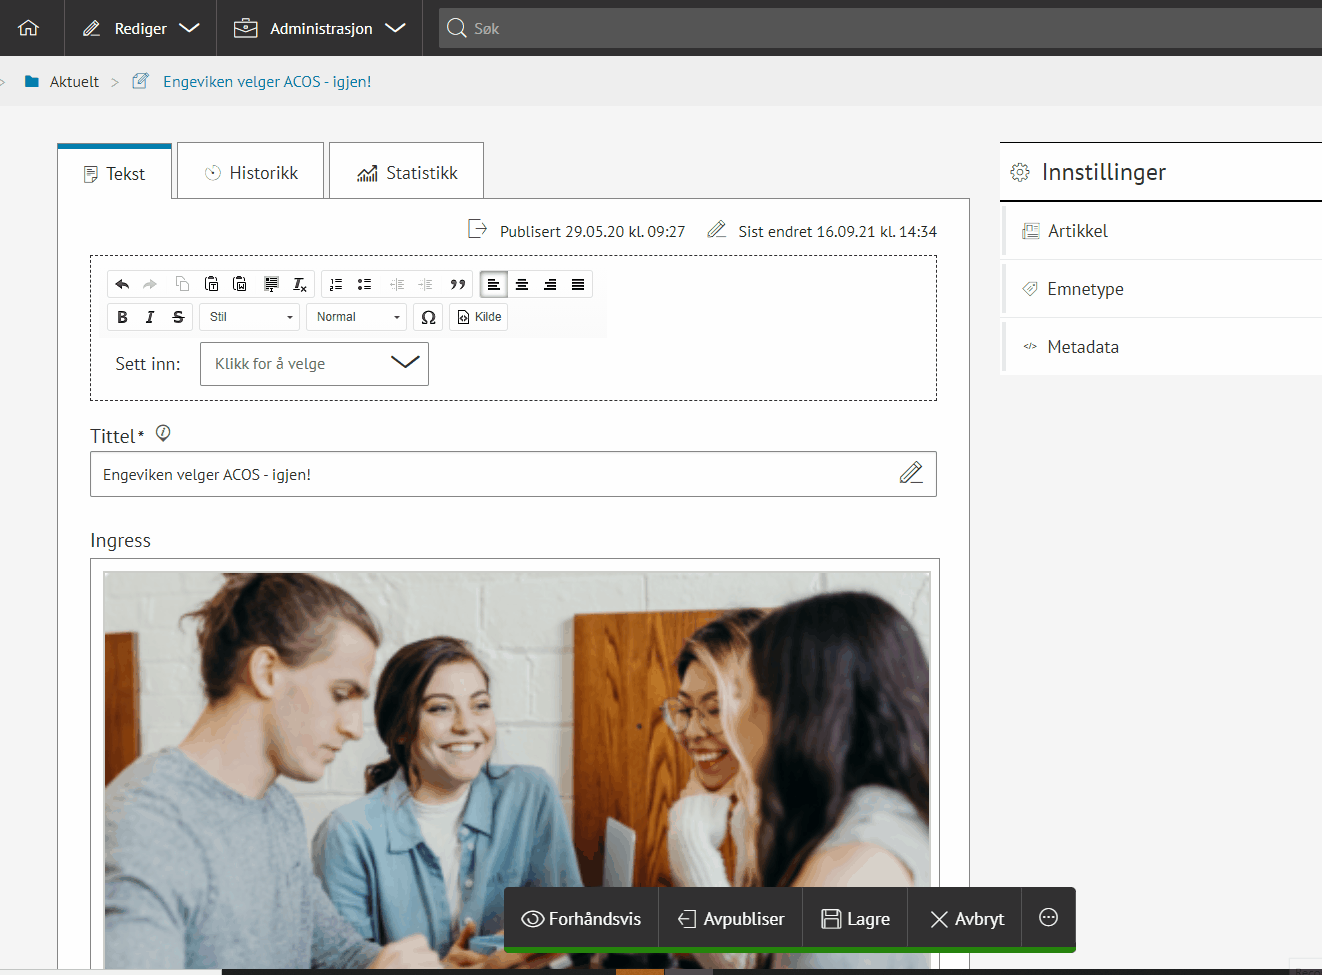
Task: Toggle italic text formatting
Action: [x=150, y=317]
